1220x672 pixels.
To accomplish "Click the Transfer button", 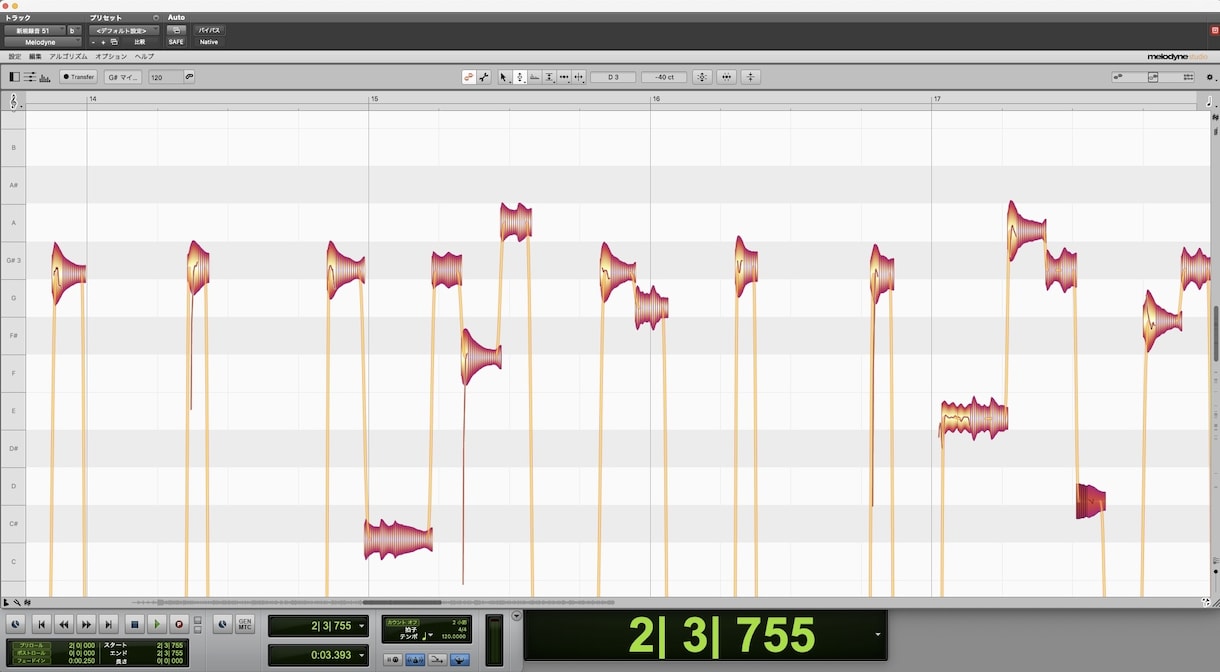I will click(78, 77).
